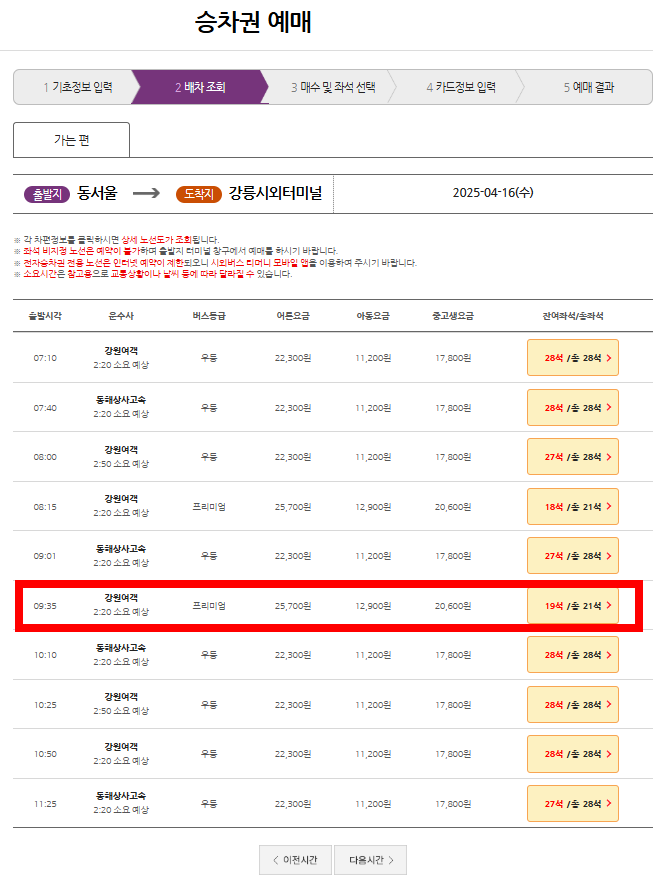Click the 10:50 departure time cell
Image resolution: width=660 pixels, height=882 pixels.
pos(45,754)
